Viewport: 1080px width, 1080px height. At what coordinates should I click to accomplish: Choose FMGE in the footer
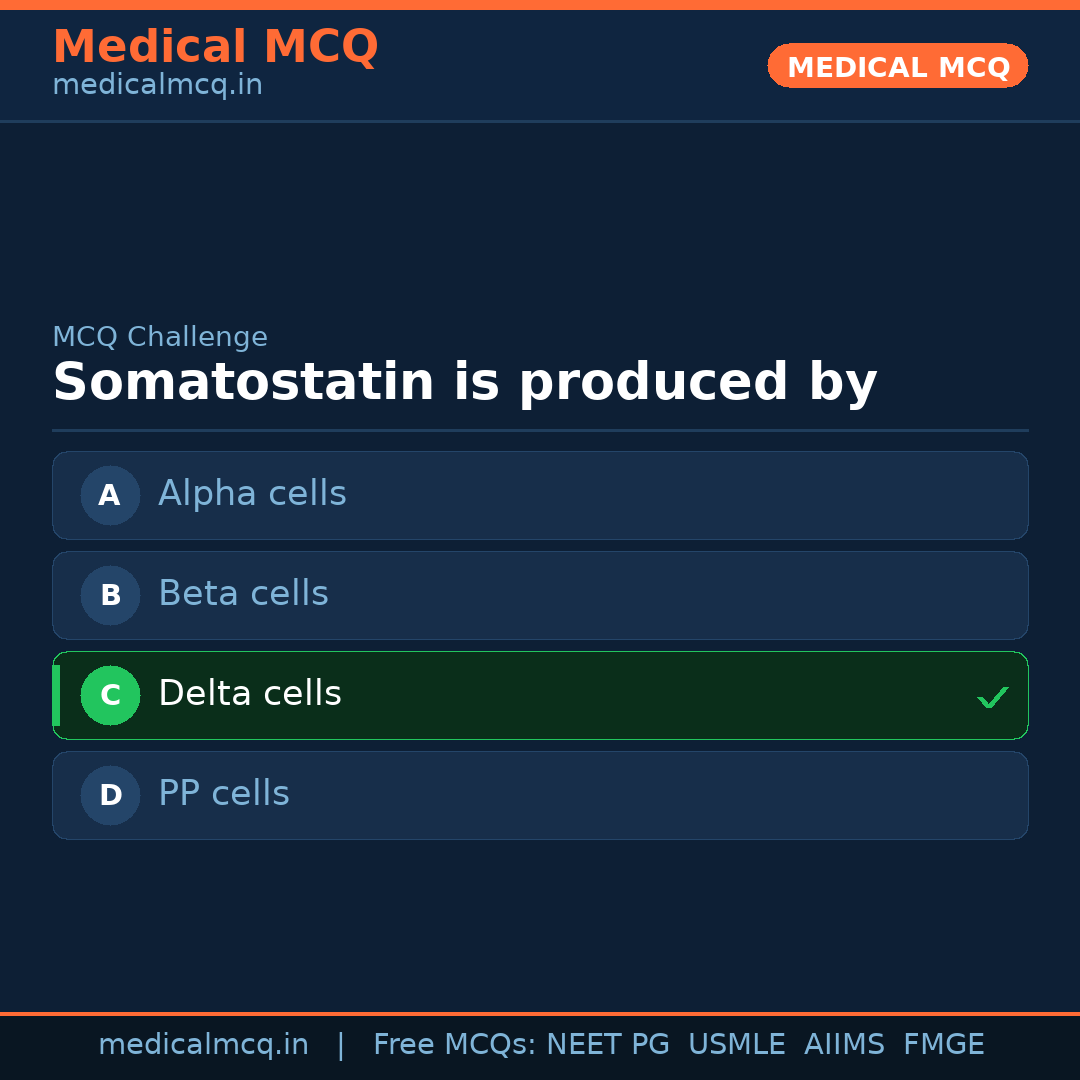coord(943,1045)
